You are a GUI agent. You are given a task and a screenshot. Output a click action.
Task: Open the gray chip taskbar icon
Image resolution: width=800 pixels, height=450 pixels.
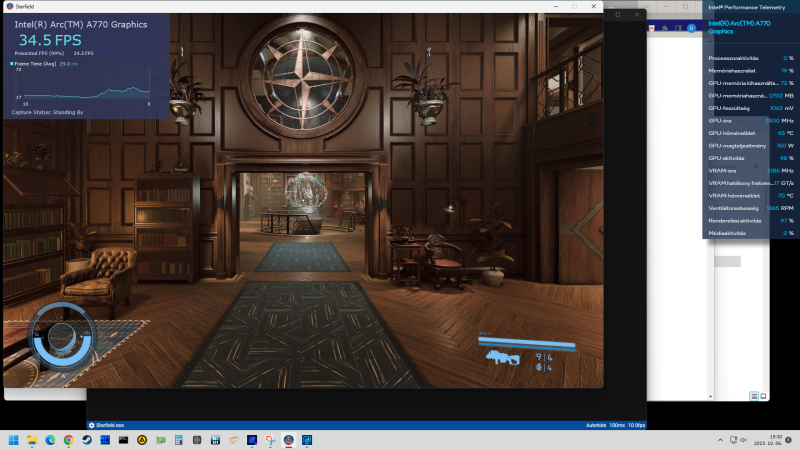[197, 440]
